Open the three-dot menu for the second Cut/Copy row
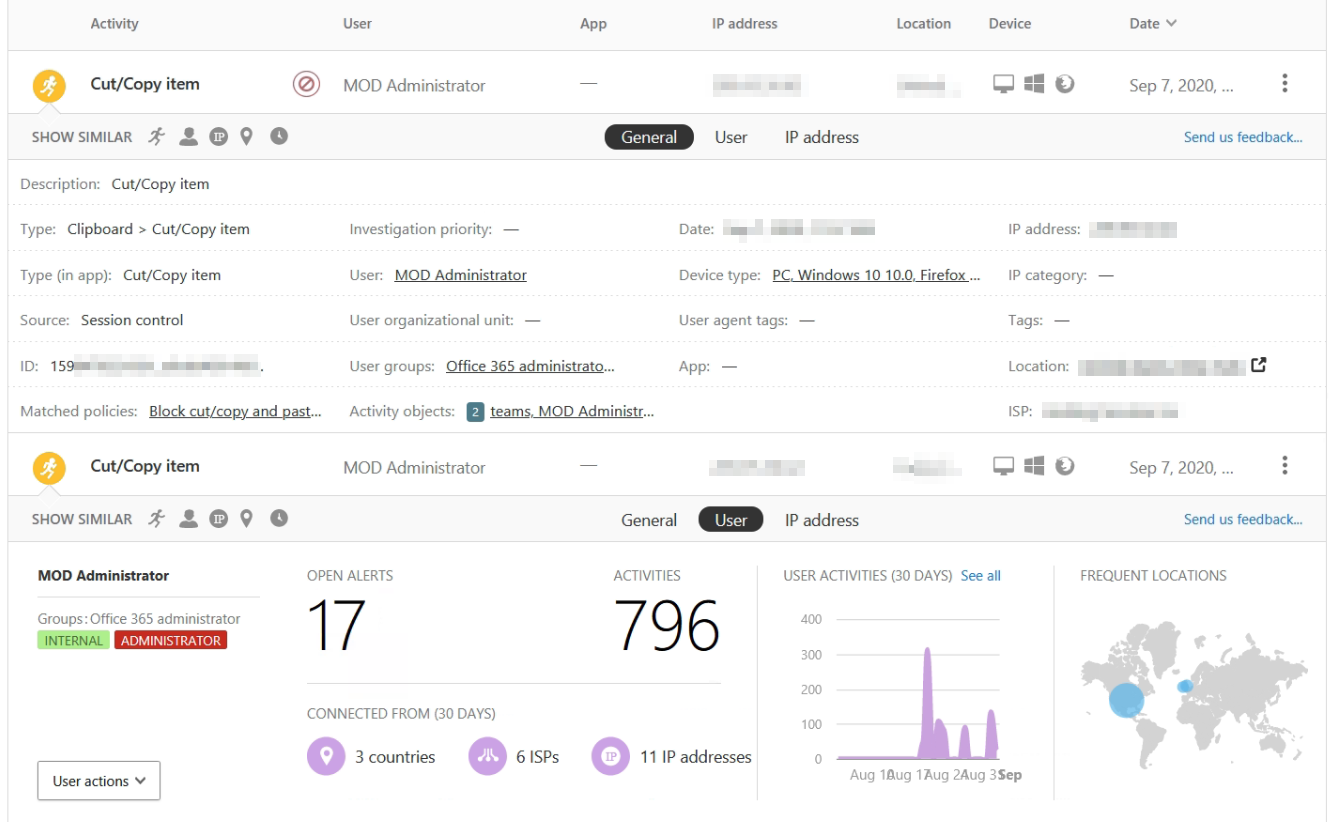 point(1285,466)
